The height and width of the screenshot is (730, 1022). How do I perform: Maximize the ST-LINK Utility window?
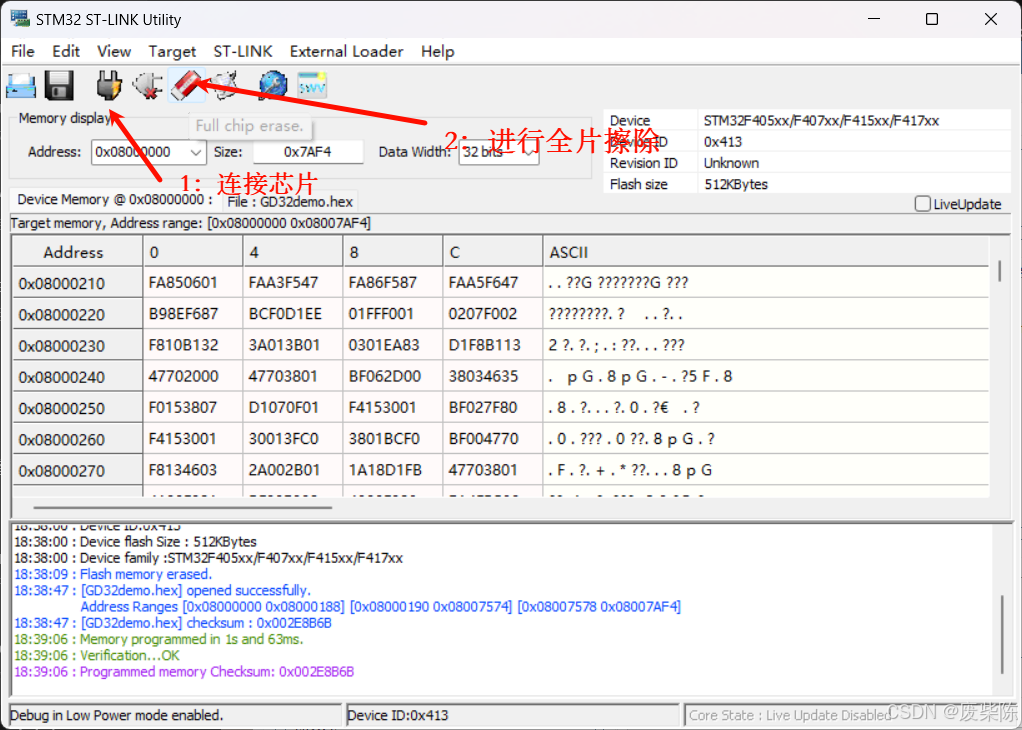(x=932, y=19)
